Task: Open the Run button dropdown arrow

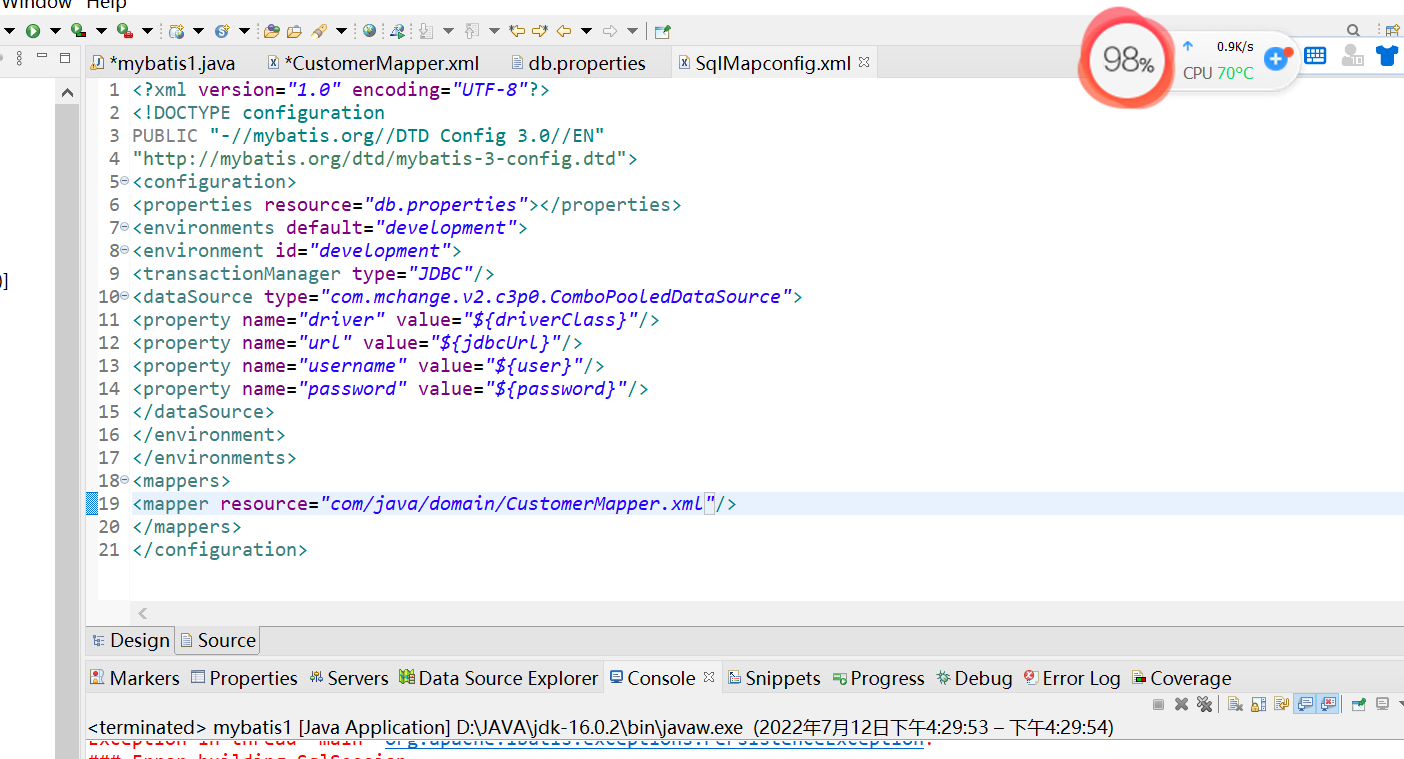Action: pos(55,31)
